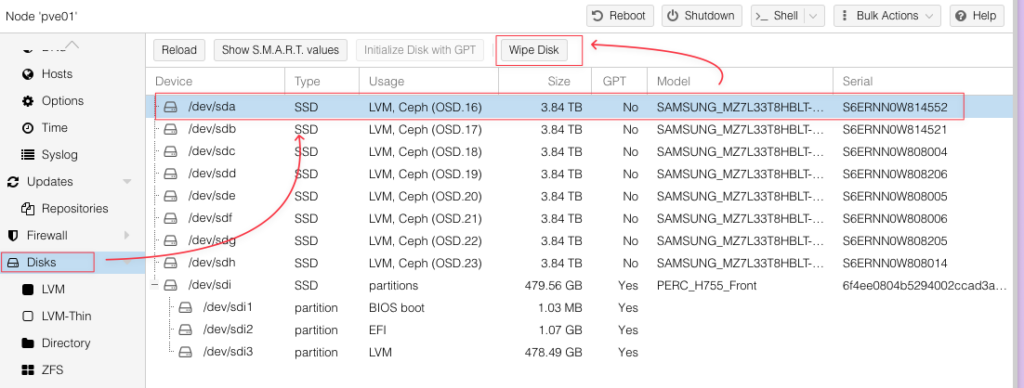This screenshot has height=388, width=1024.
Task: Open Options in the sidebar
Action: (62, 101)
